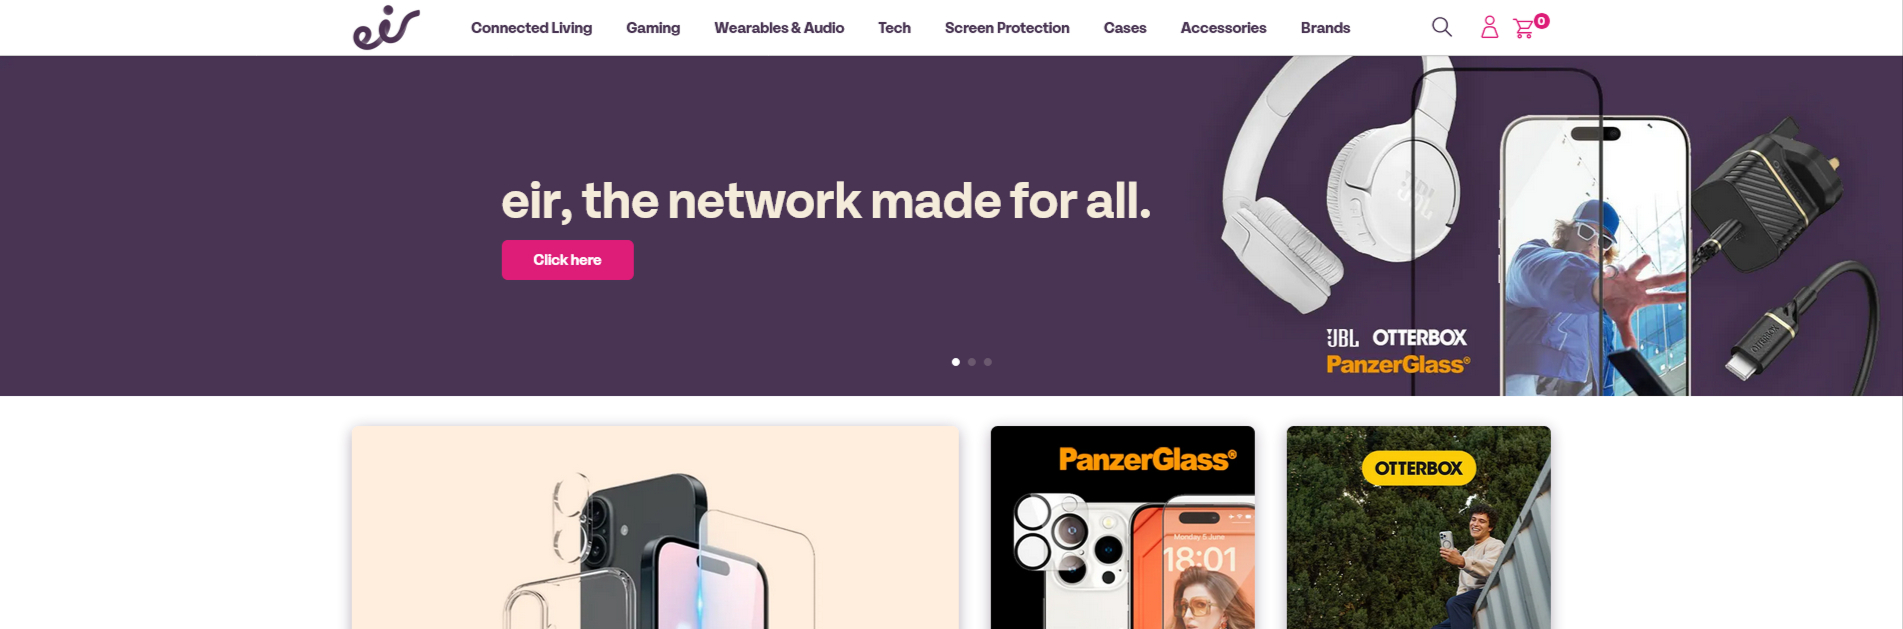Click the pink Click here button
Screen dimensions: 1903x629
[x=567, y=260]
